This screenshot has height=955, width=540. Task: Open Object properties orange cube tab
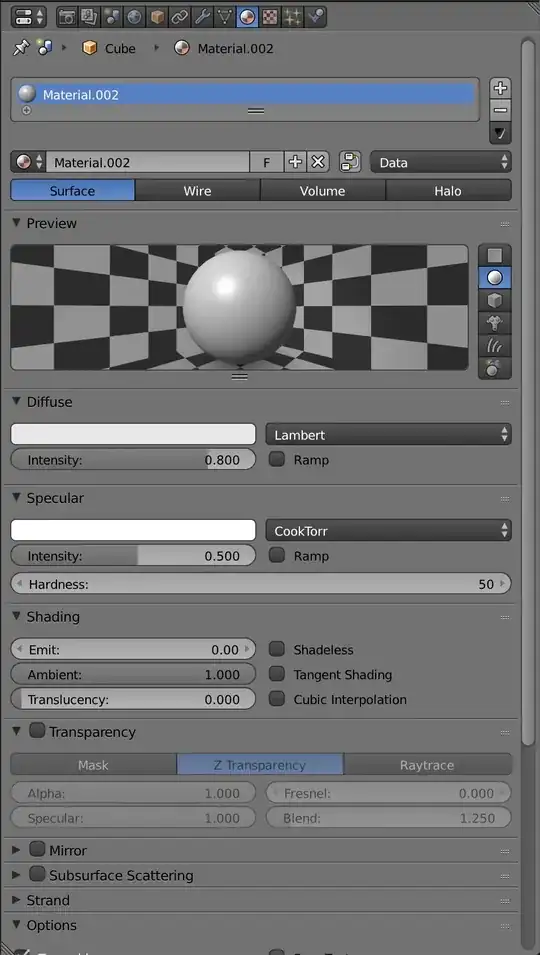pos(157,17)
